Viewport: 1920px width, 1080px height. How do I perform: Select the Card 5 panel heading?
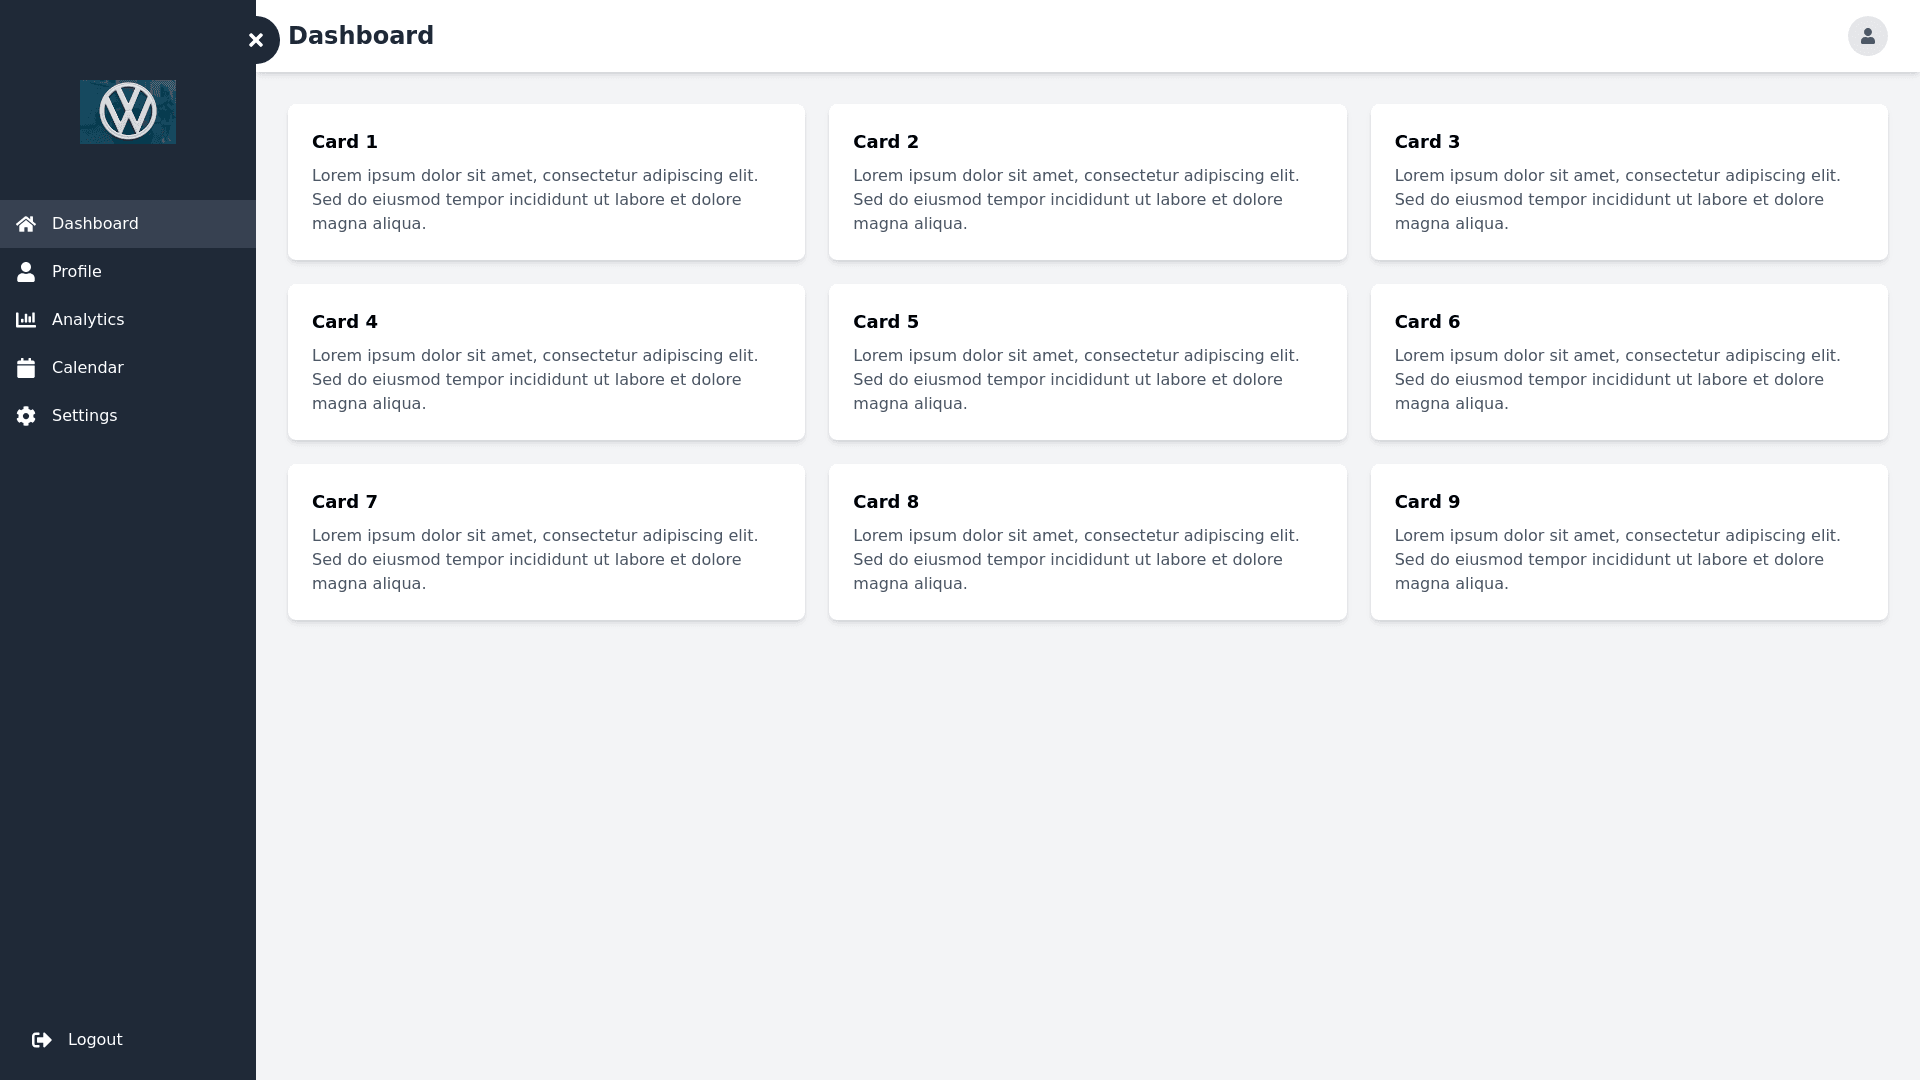click(x=886, y=322)
